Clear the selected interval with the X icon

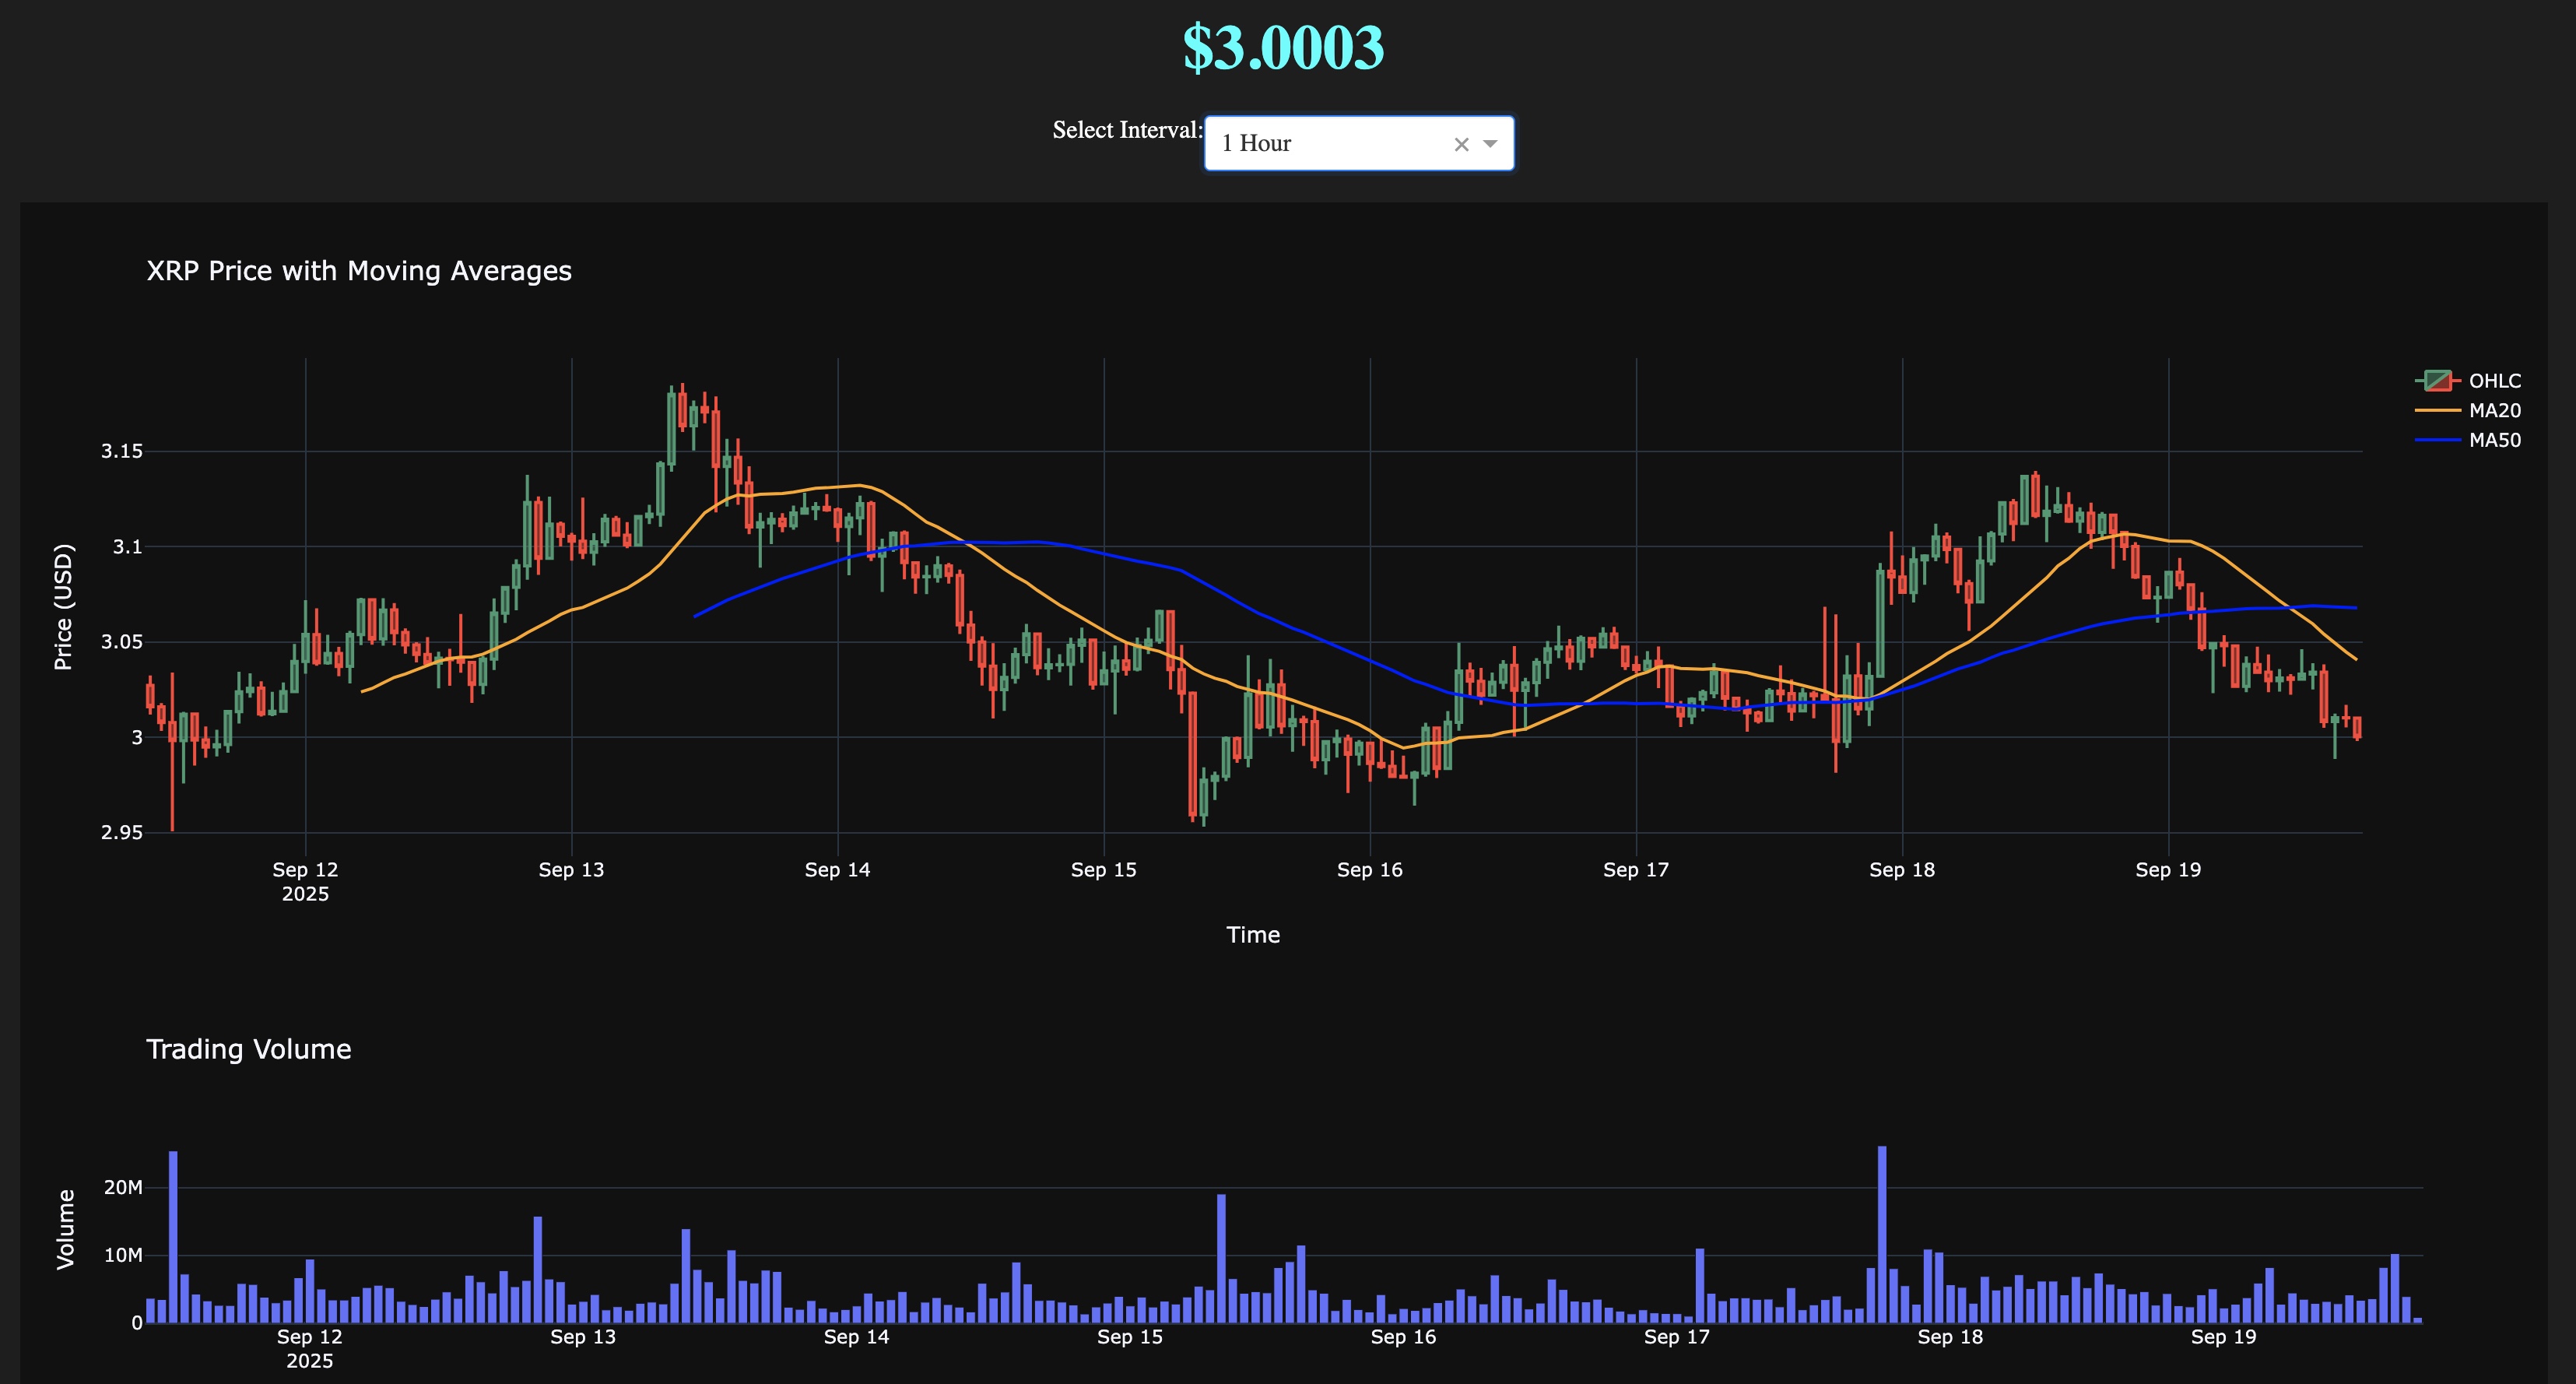tap(1461, 144)
